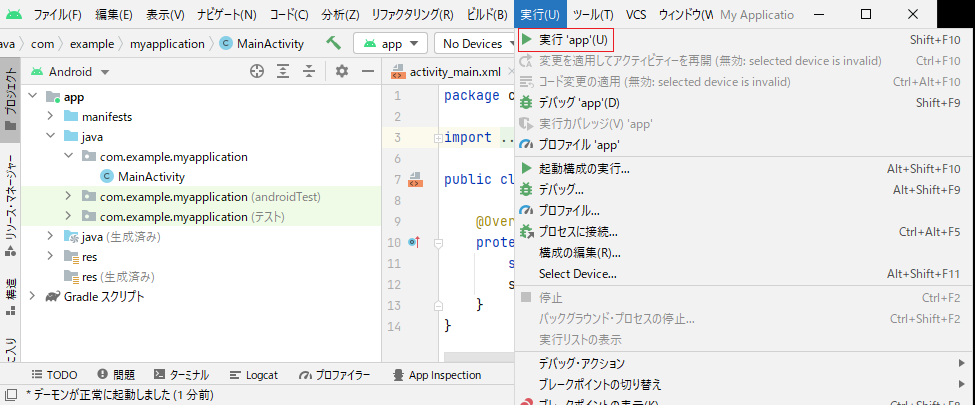This screenshot has width=975, height=405.
Task: Open the No Devices dropdown
Action: (x=474, y=44)
